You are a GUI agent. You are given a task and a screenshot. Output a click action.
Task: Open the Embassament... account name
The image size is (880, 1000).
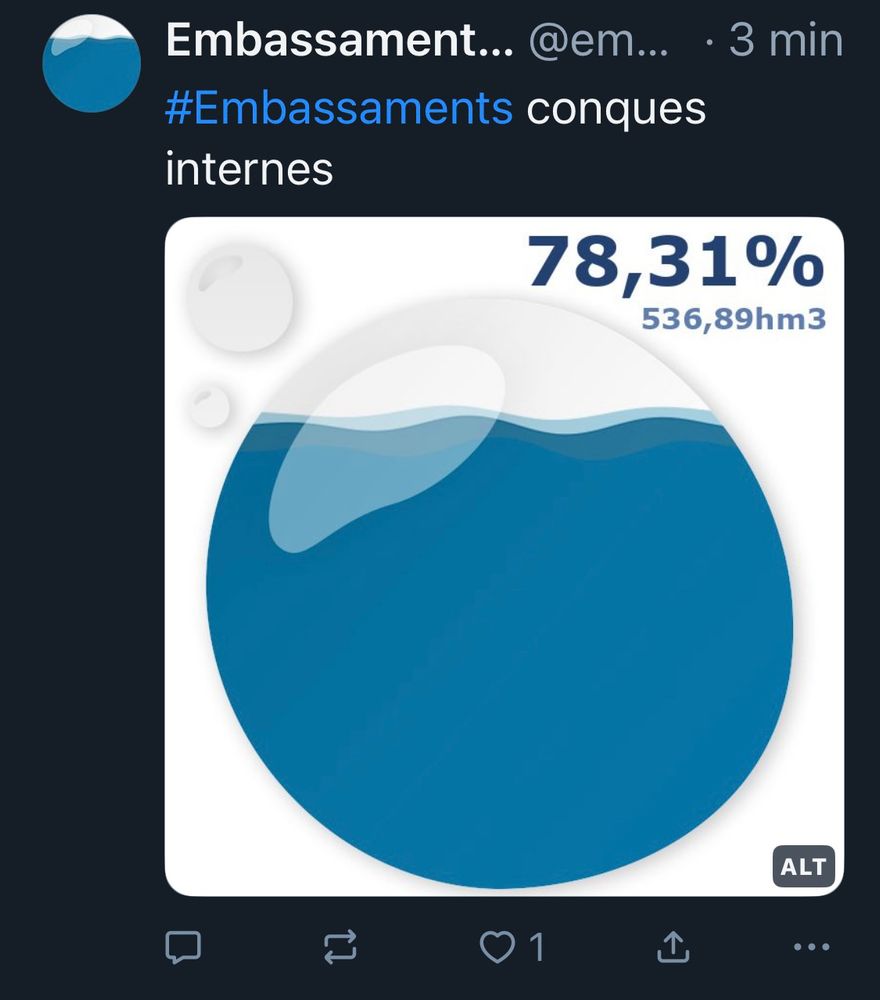(339, 40)
